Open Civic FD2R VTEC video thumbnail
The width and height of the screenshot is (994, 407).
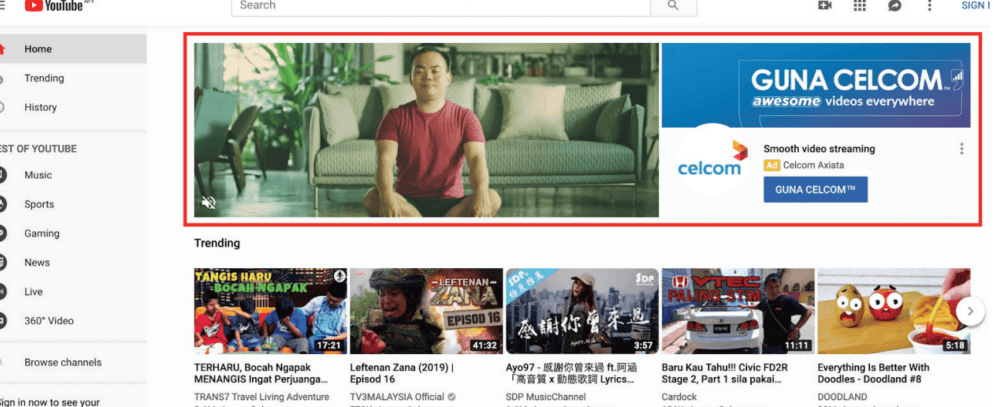(x=739, y=311)
